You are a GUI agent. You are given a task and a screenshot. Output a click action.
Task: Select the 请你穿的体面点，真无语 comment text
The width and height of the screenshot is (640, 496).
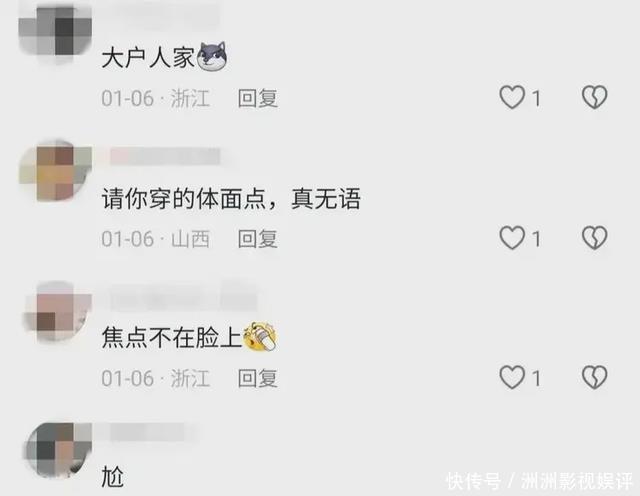[x=231, y=199]
